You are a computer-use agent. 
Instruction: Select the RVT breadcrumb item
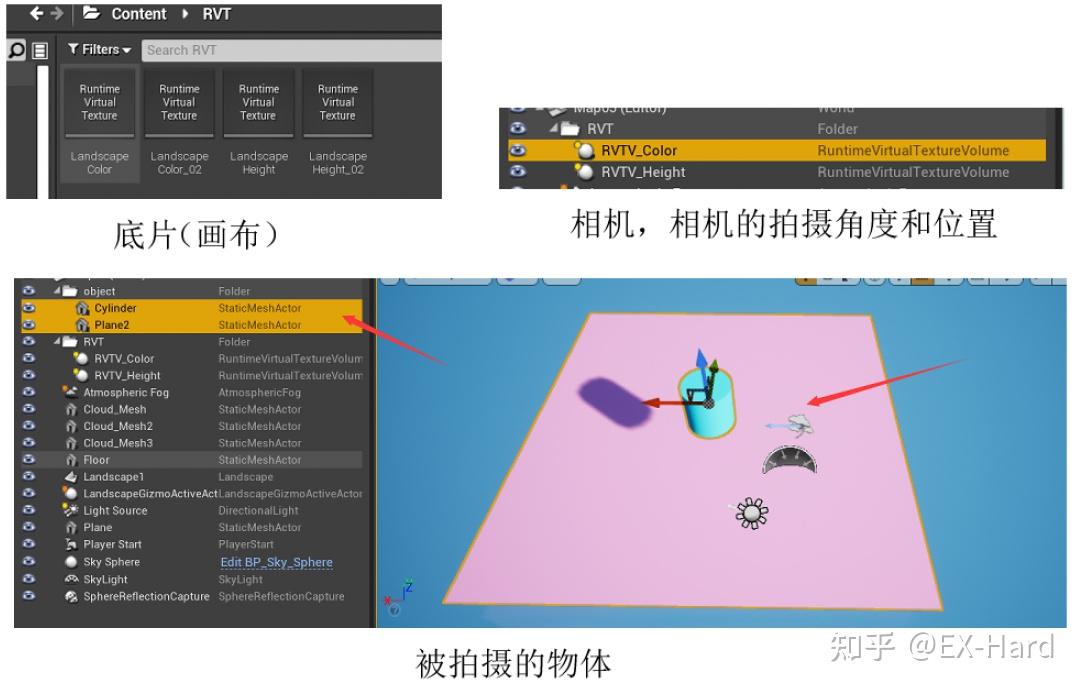[216, 14]
